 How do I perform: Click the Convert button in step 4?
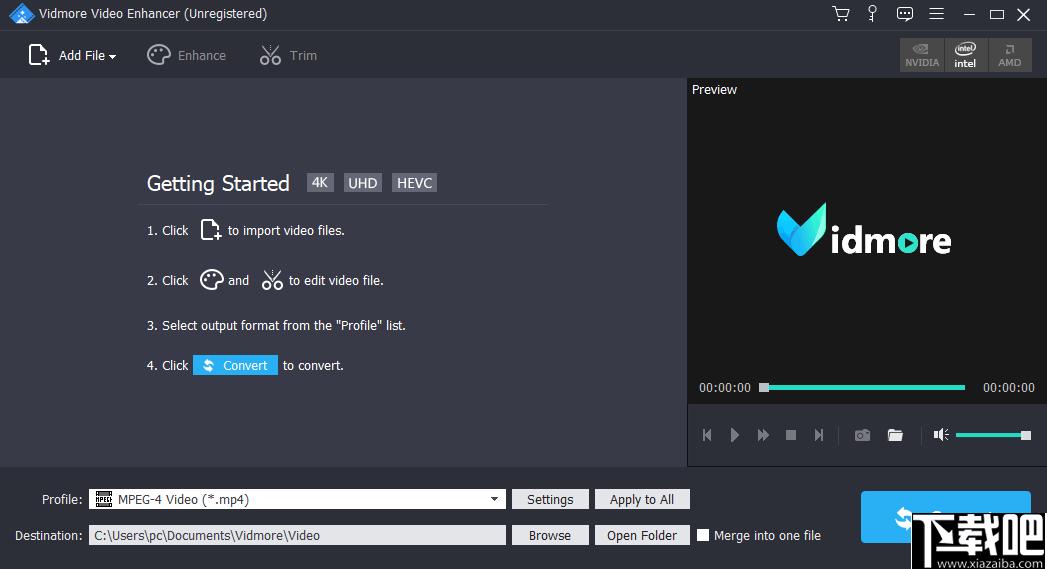point(235,365)
